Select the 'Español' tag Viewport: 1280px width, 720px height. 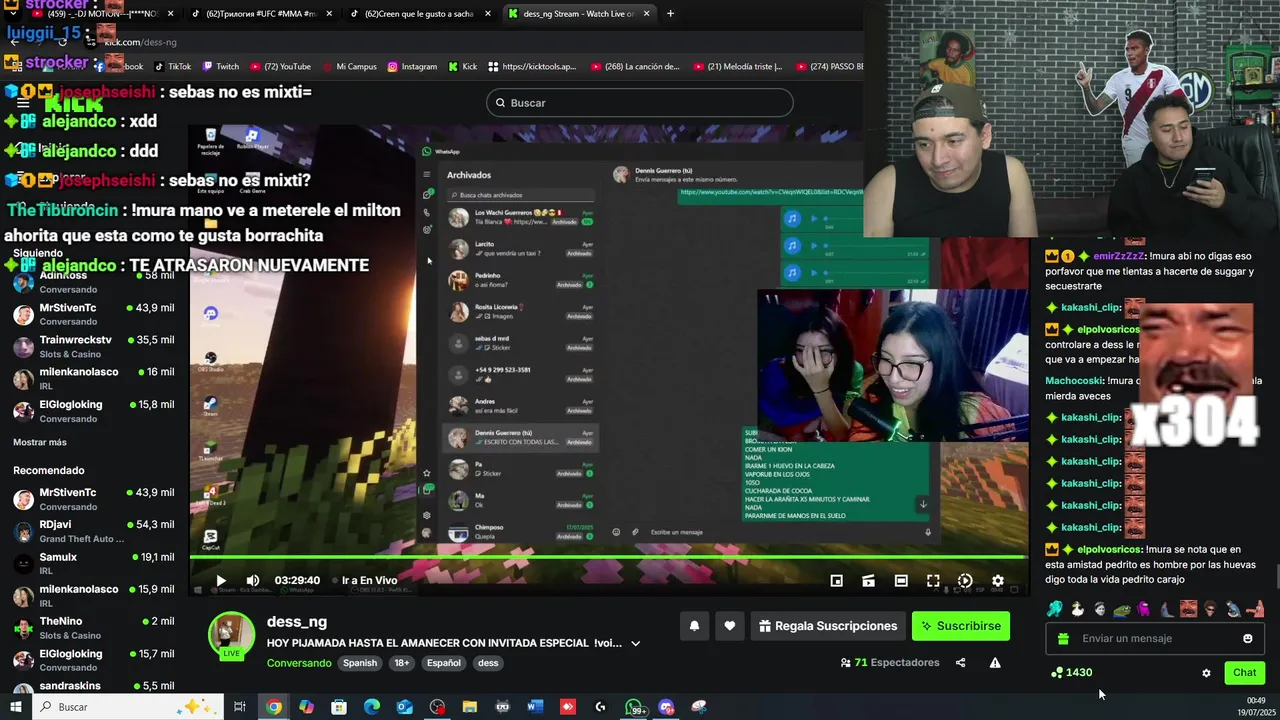[x=444, y=663]
